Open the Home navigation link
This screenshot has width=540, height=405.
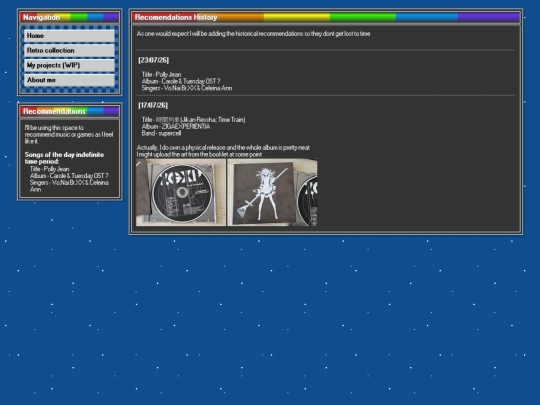coord(69,36)
